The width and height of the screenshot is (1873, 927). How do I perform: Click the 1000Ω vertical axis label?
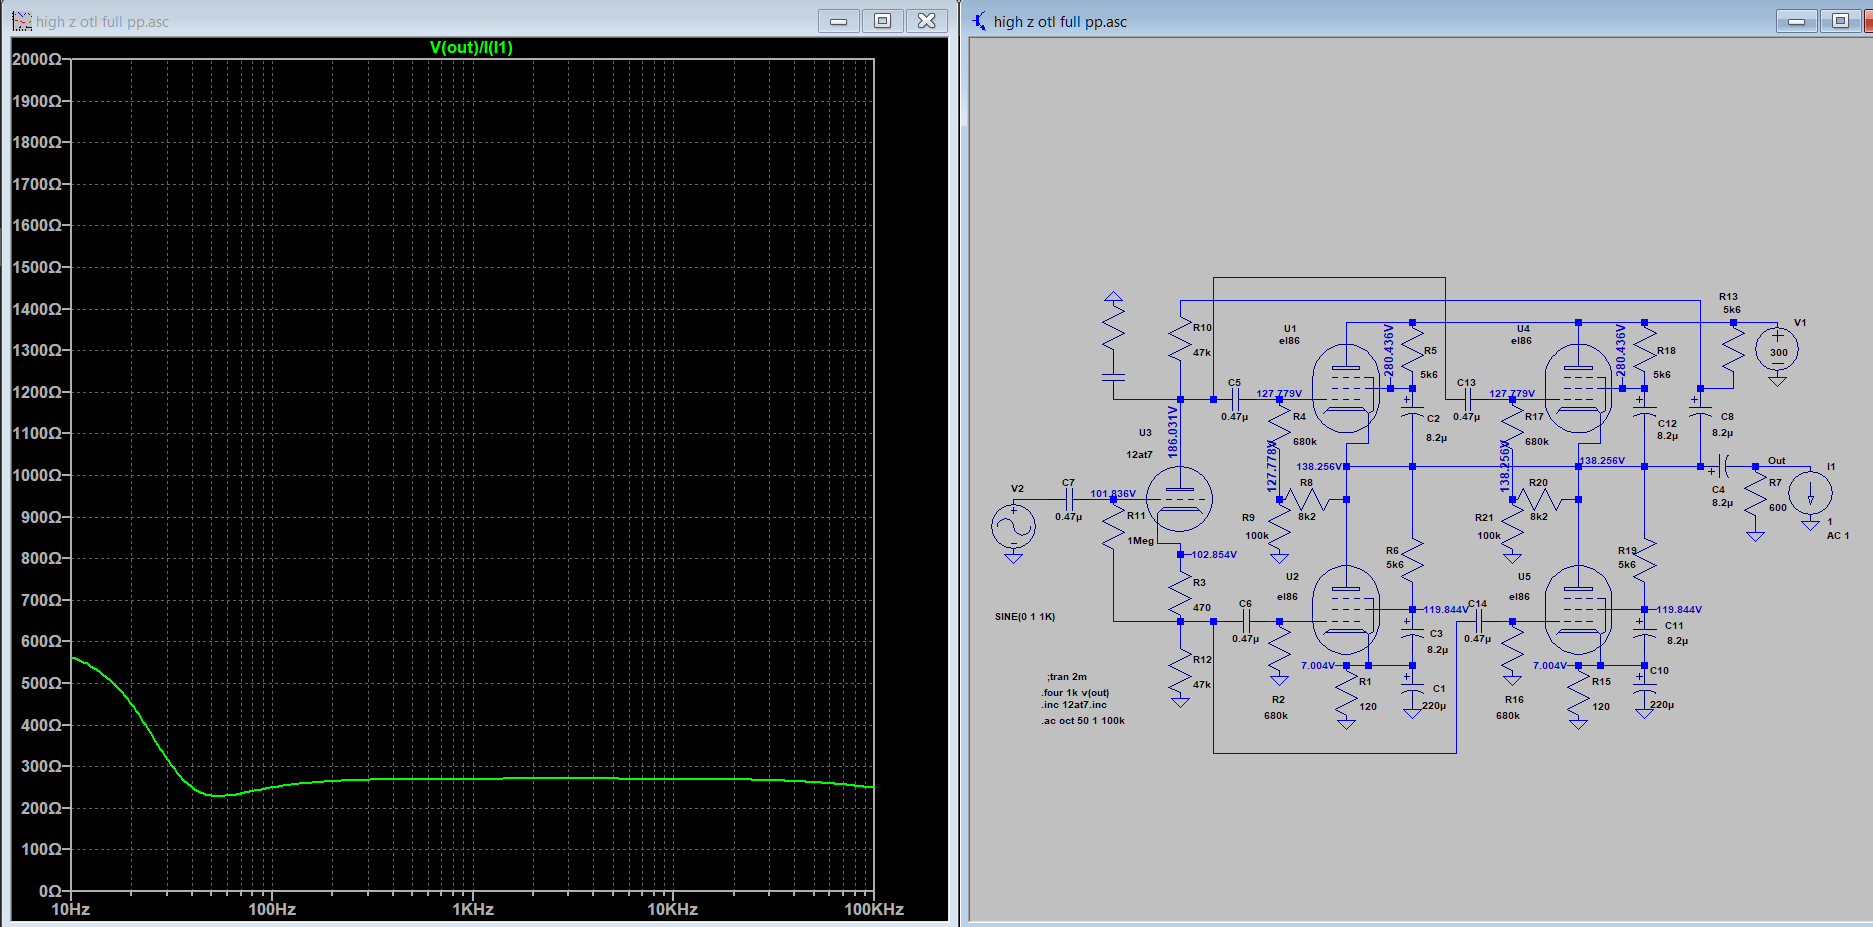[x=36, y=475]
